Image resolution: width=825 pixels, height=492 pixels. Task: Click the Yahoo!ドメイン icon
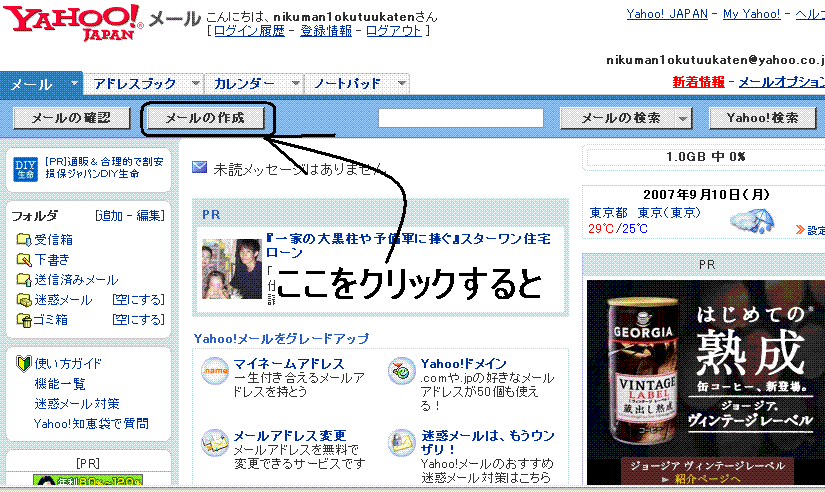pos(401,370)
